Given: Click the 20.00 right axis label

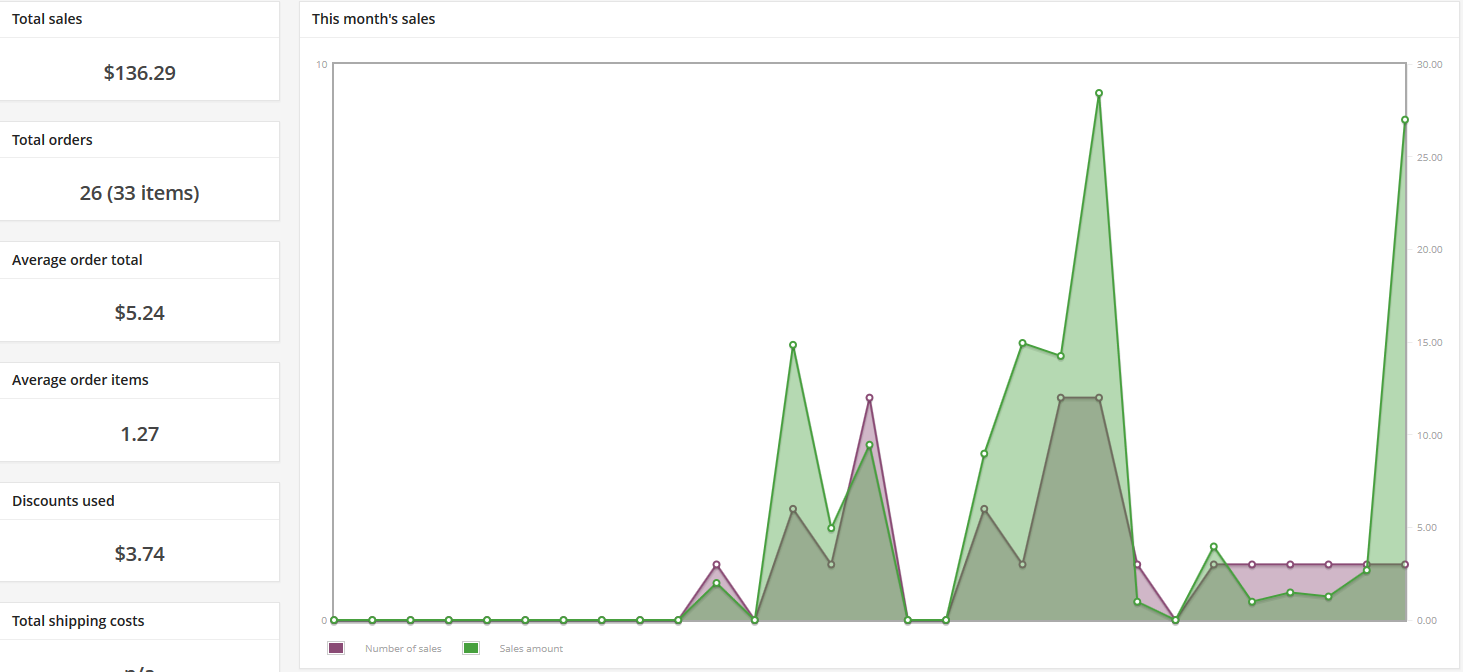Looking at the screenshot, I should coord(1430,250).
